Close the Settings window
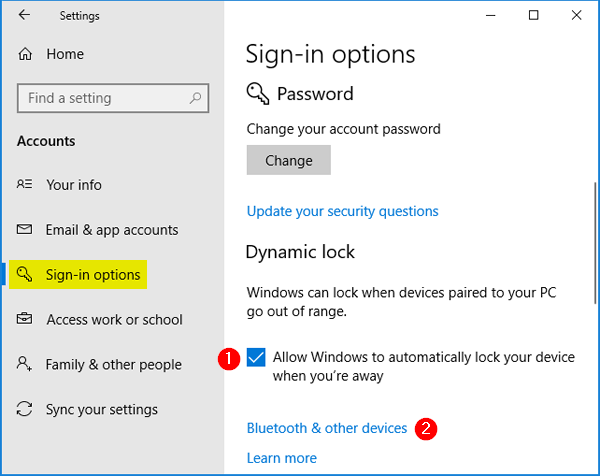Viewport: 600px width, 476px height. [x=579, y=15]
